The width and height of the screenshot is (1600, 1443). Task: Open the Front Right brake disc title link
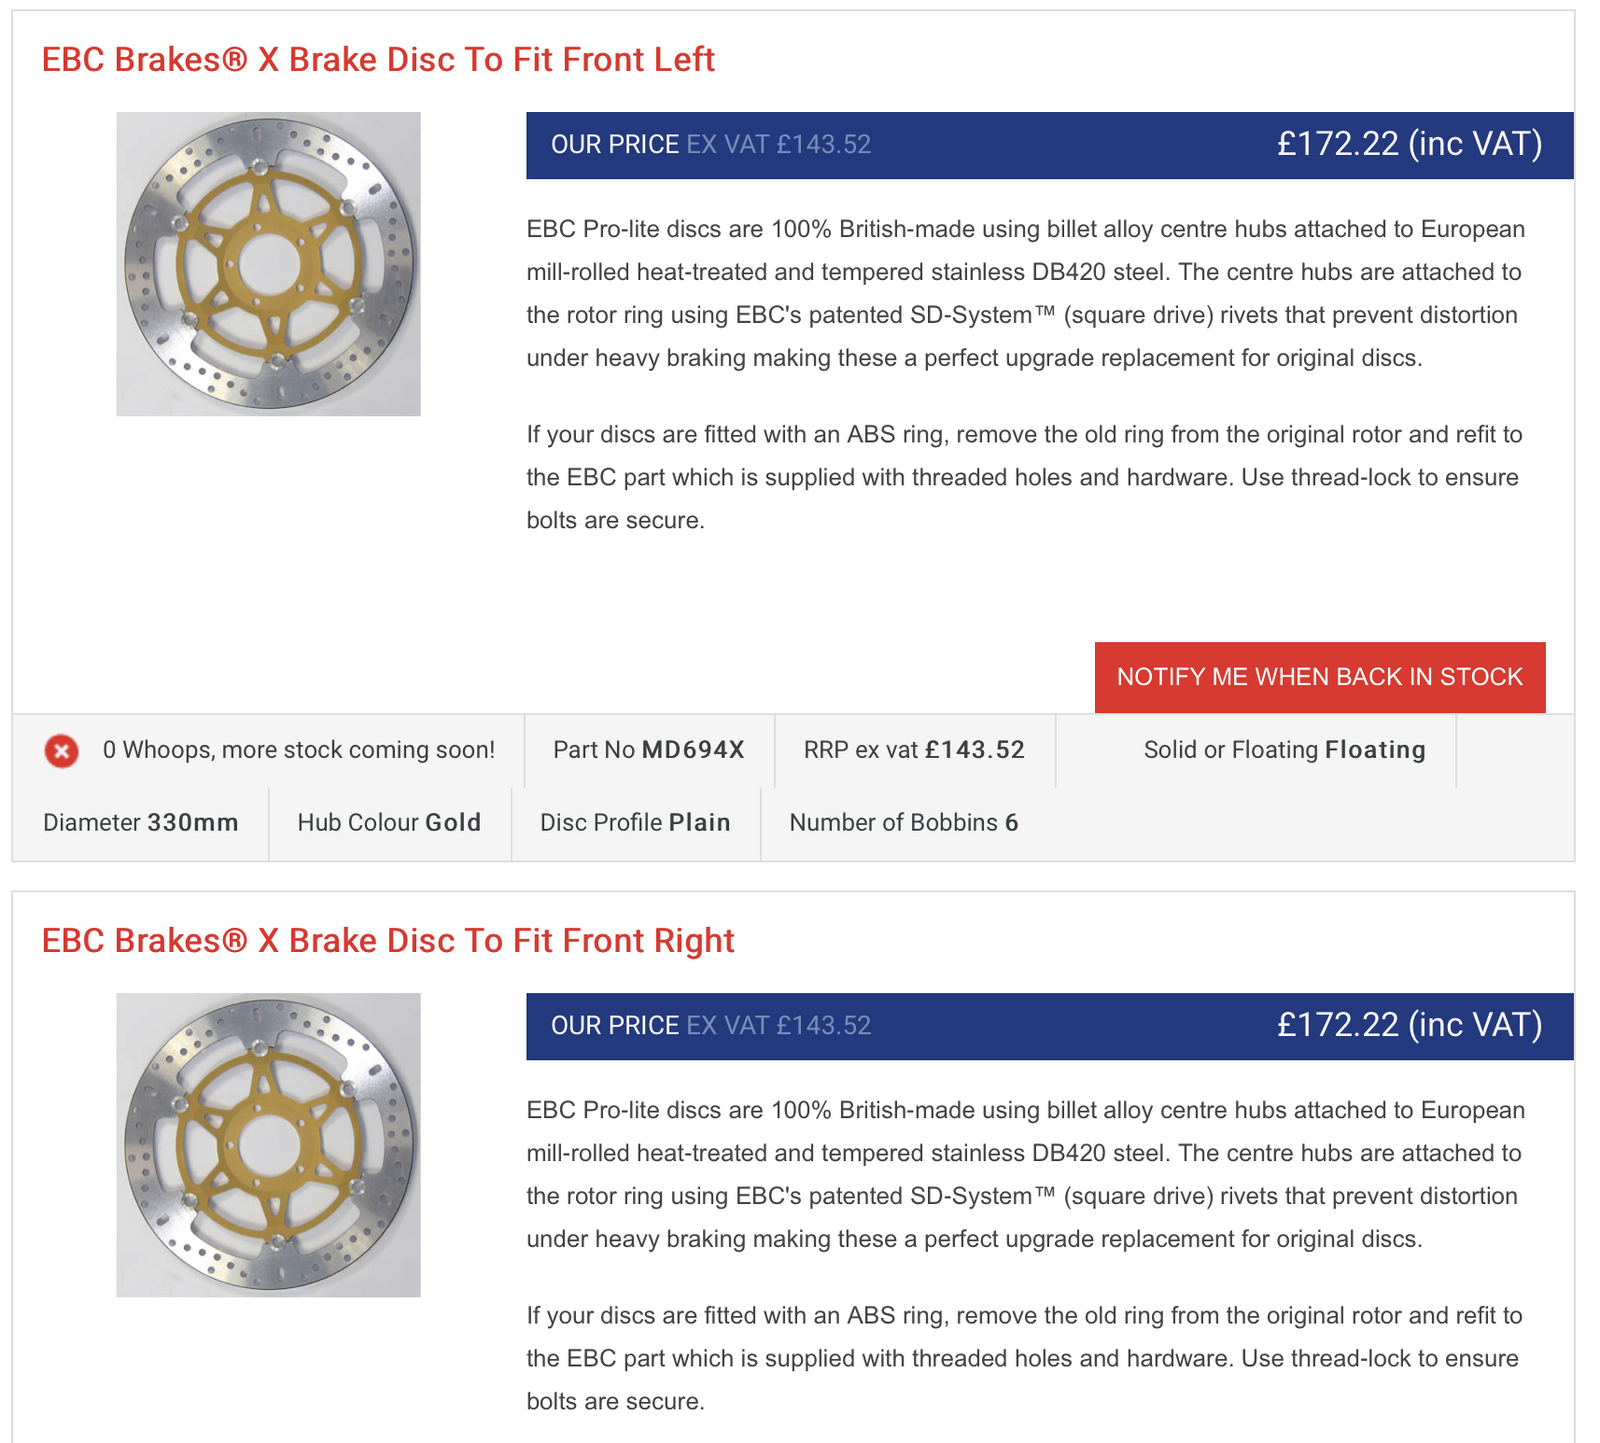388,941
